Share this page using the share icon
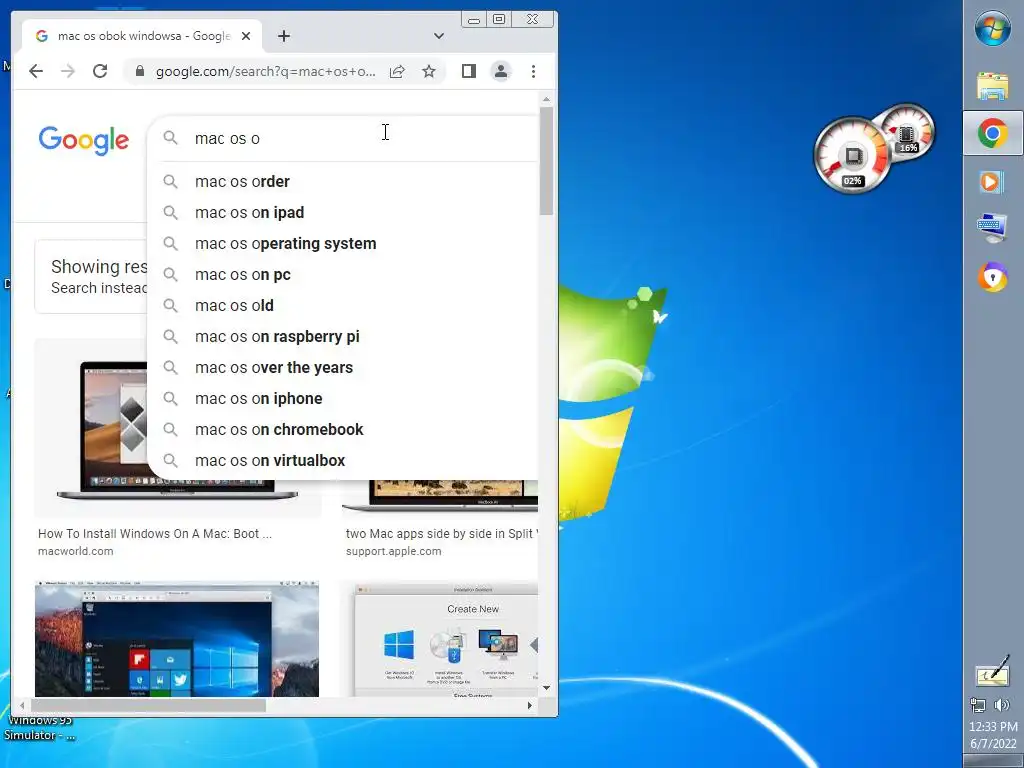1024x768 pixels. tap(397, 71)
